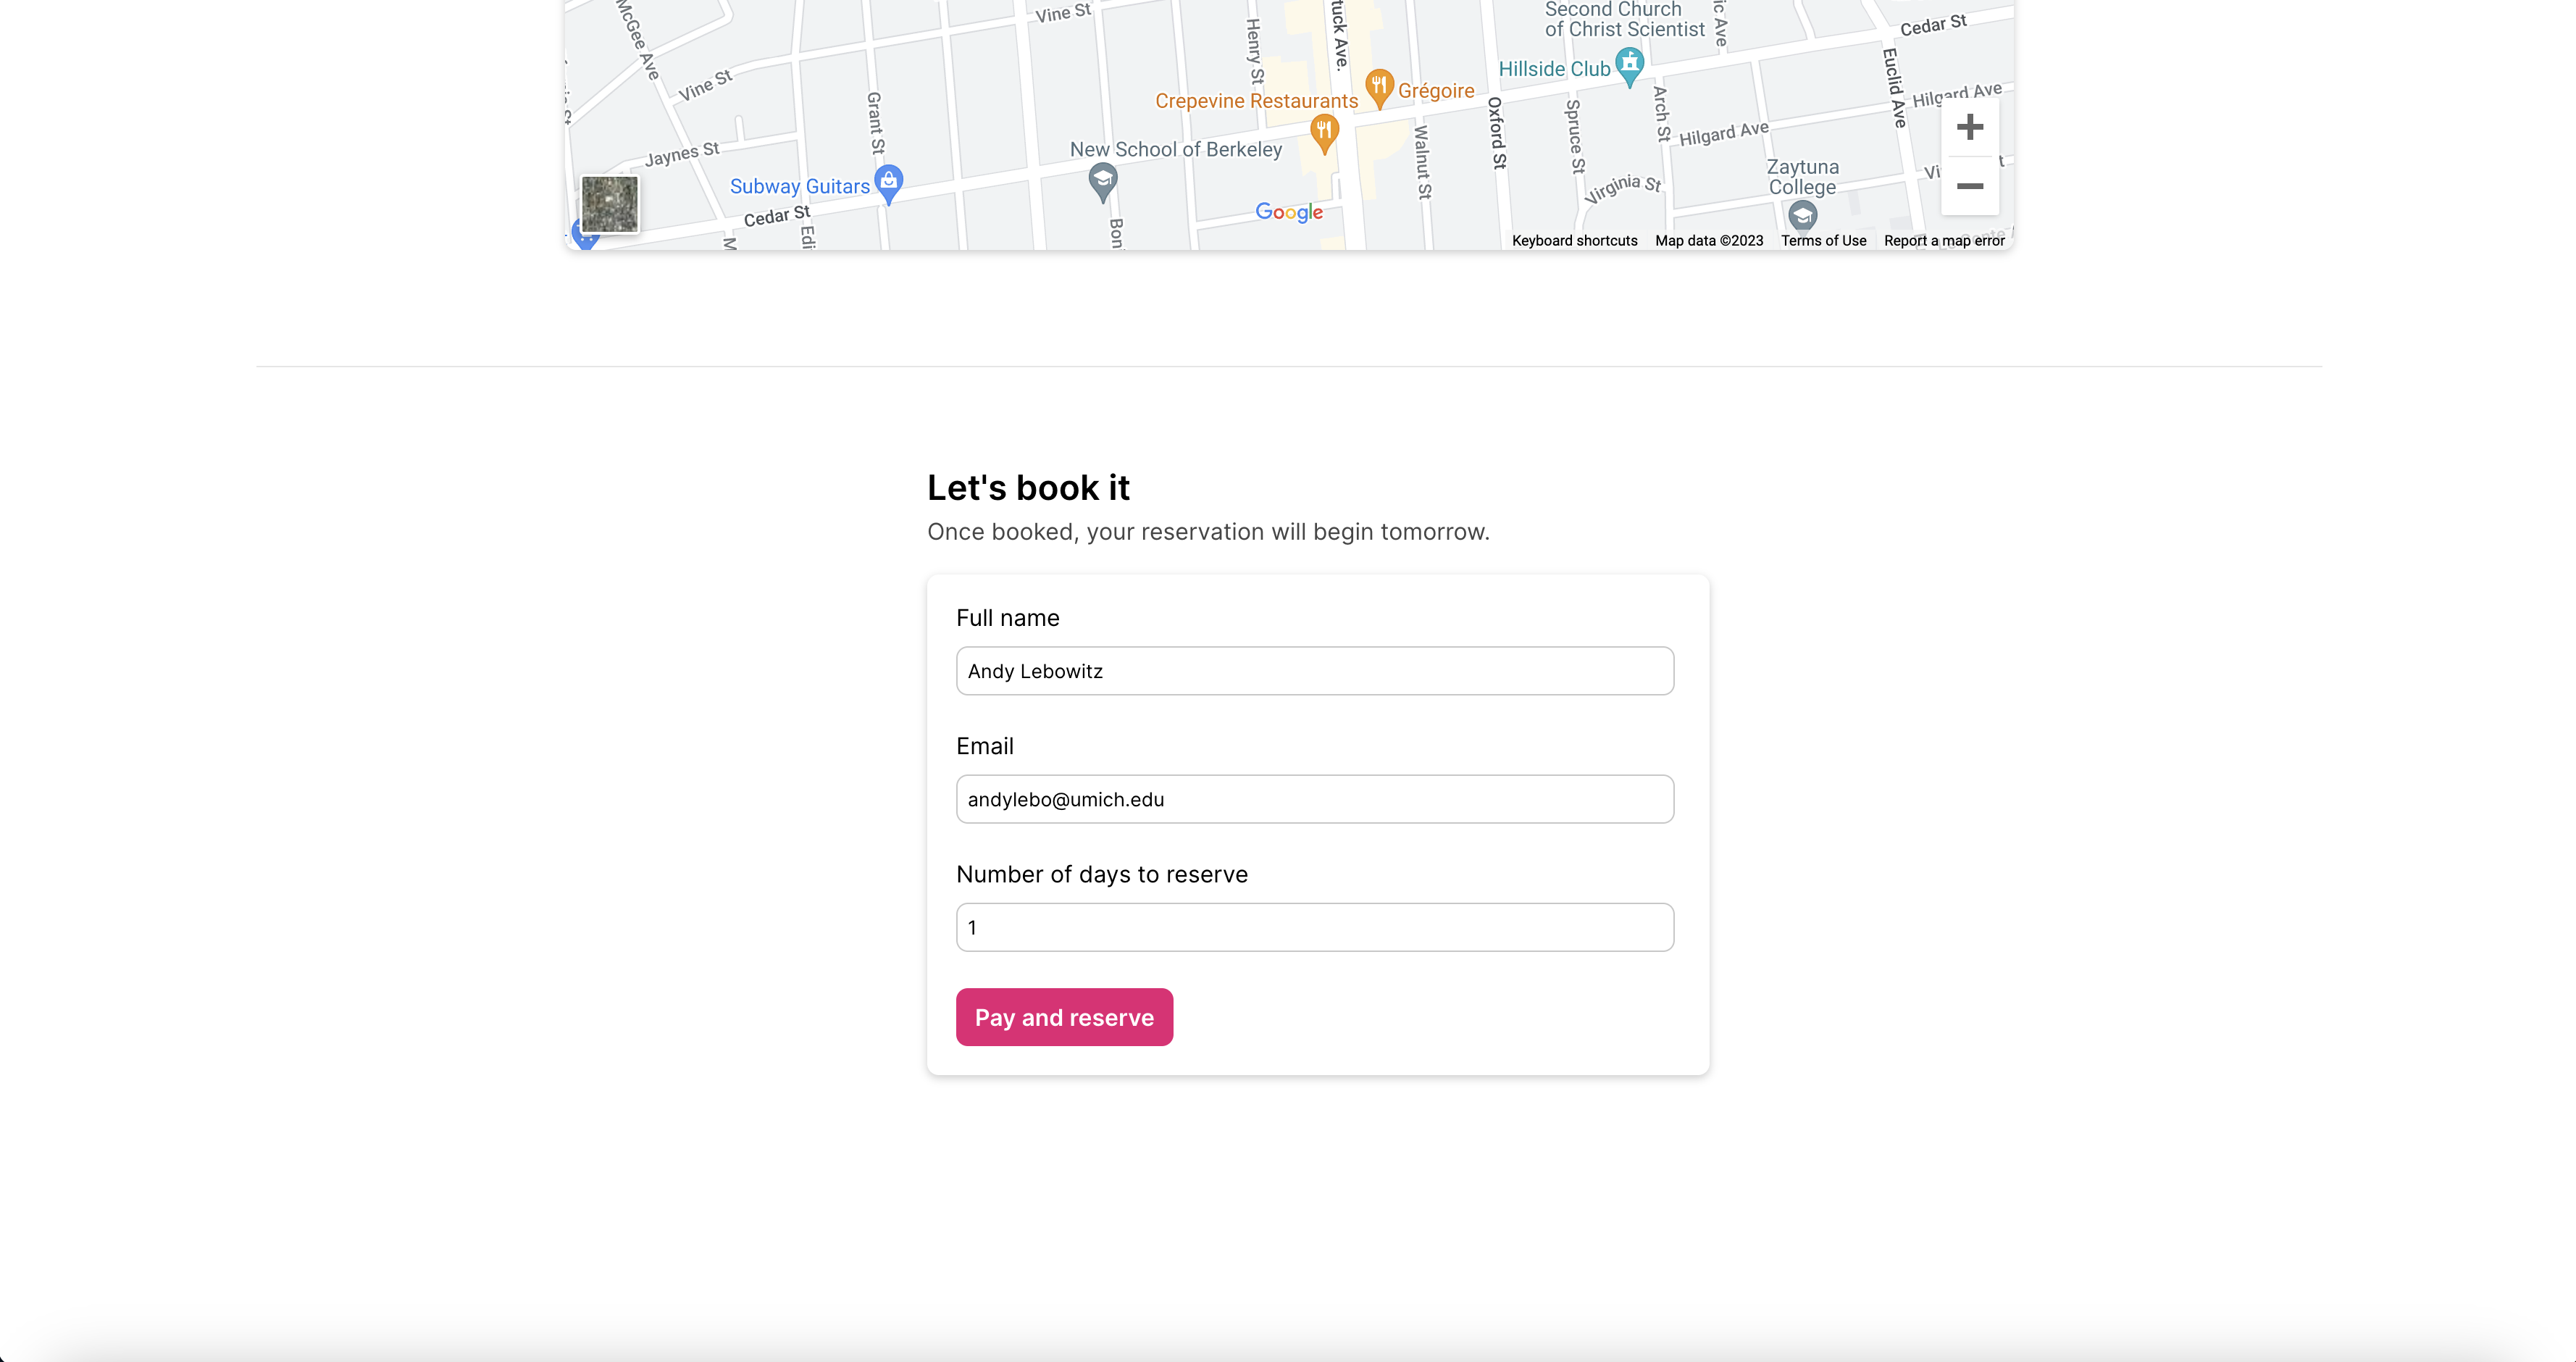Open the map Terms of Use
The width and height of the screenshot is (2576, 1362).
(1823, 241)
